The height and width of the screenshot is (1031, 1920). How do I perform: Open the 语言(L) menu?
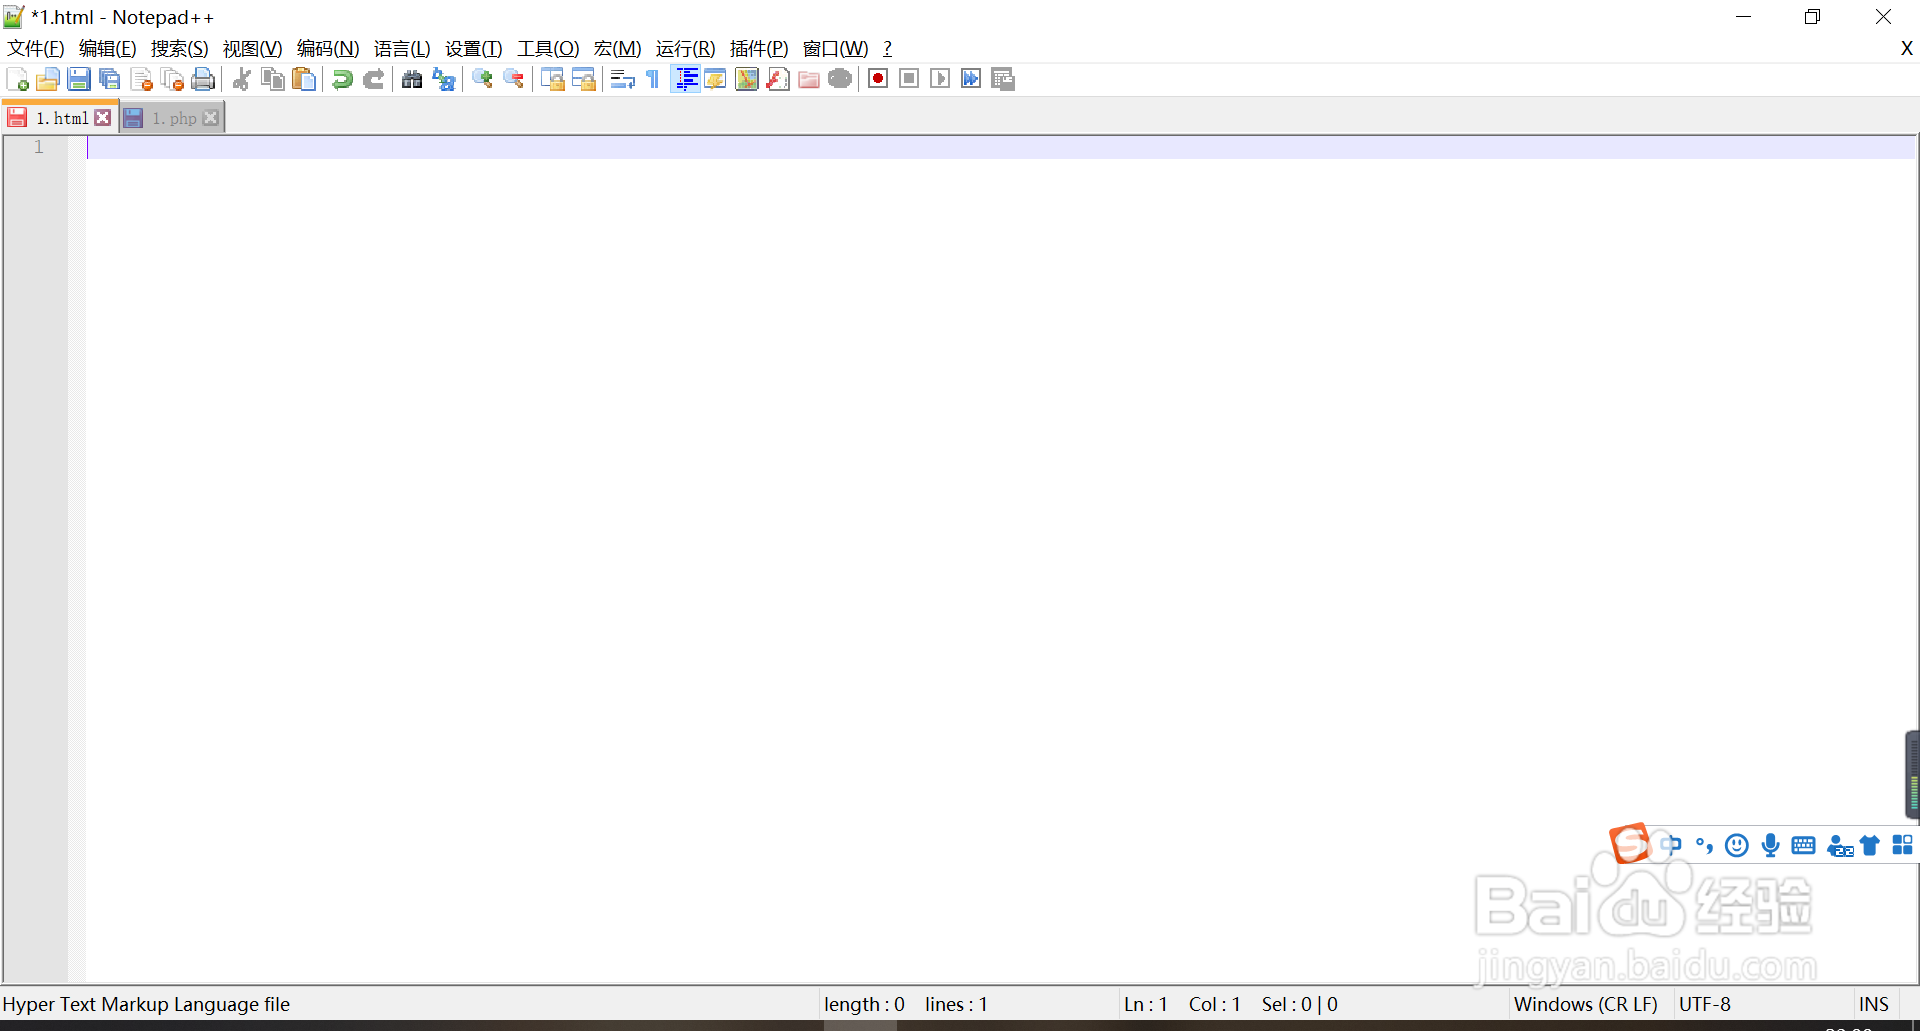pyautogui.click(x=402, y=49)
